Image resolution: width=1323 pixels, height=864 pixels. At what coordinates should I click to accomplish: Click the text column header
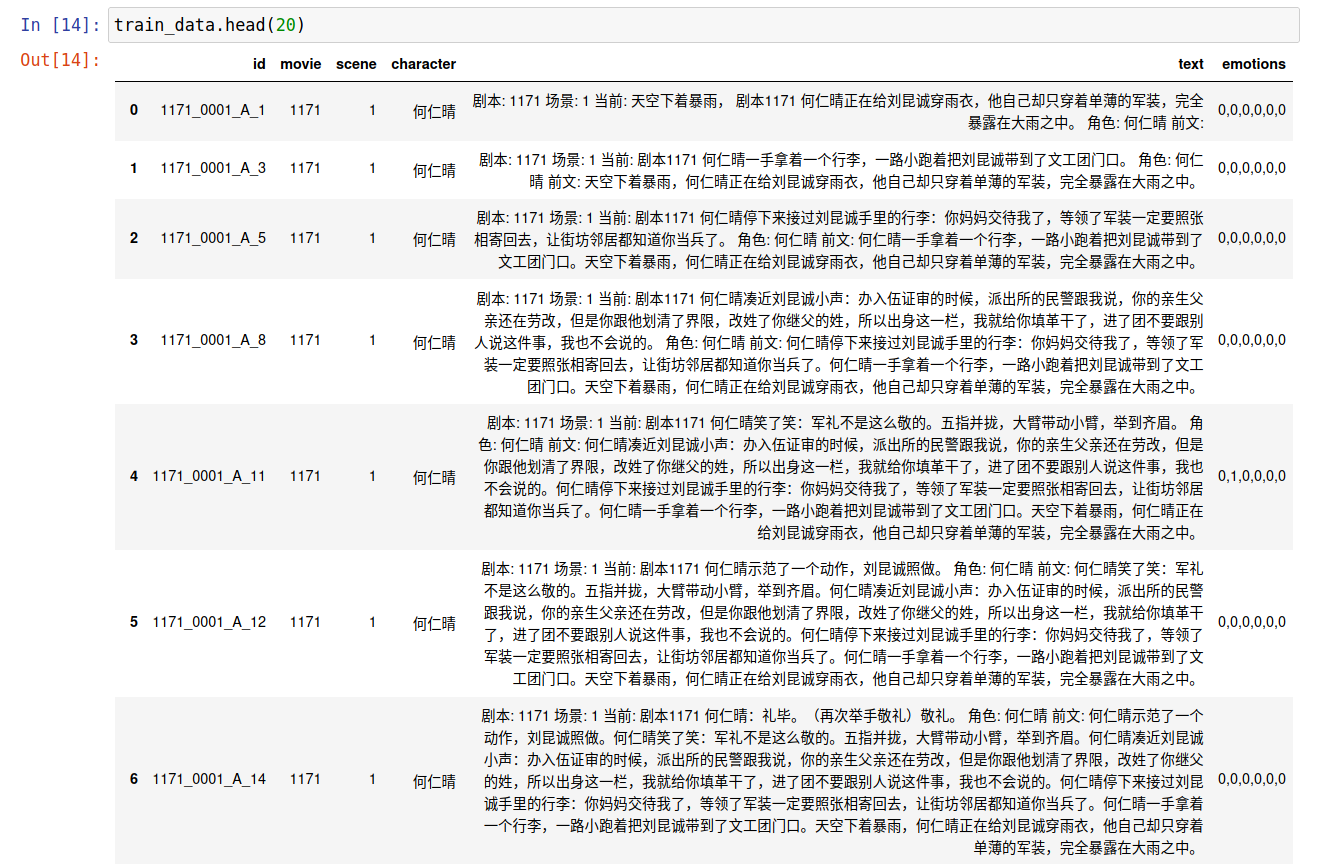click(1191, 64)
